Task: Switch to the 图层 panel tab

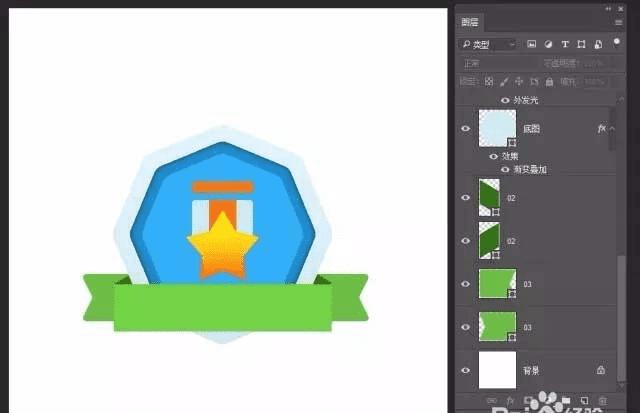Action: point(470,22)
